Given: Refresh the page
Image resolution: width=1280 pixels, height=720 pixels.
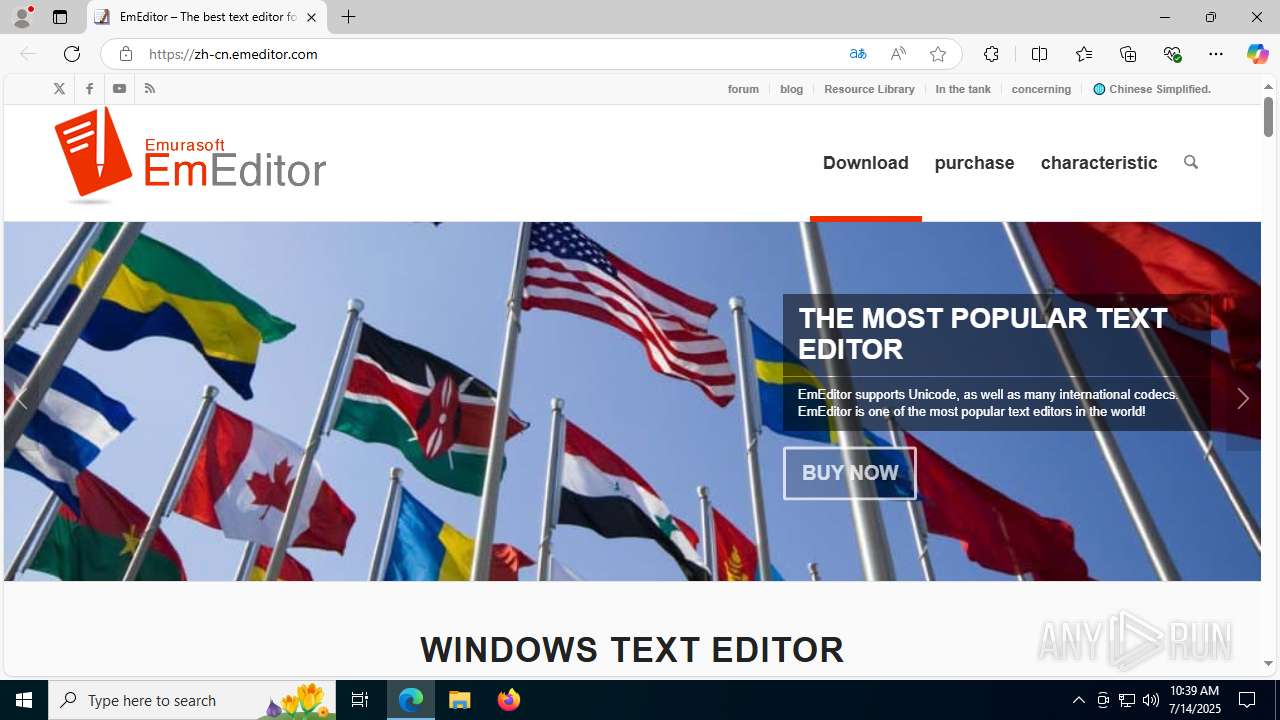Looking at the screenshot, I should click(71, 54).
